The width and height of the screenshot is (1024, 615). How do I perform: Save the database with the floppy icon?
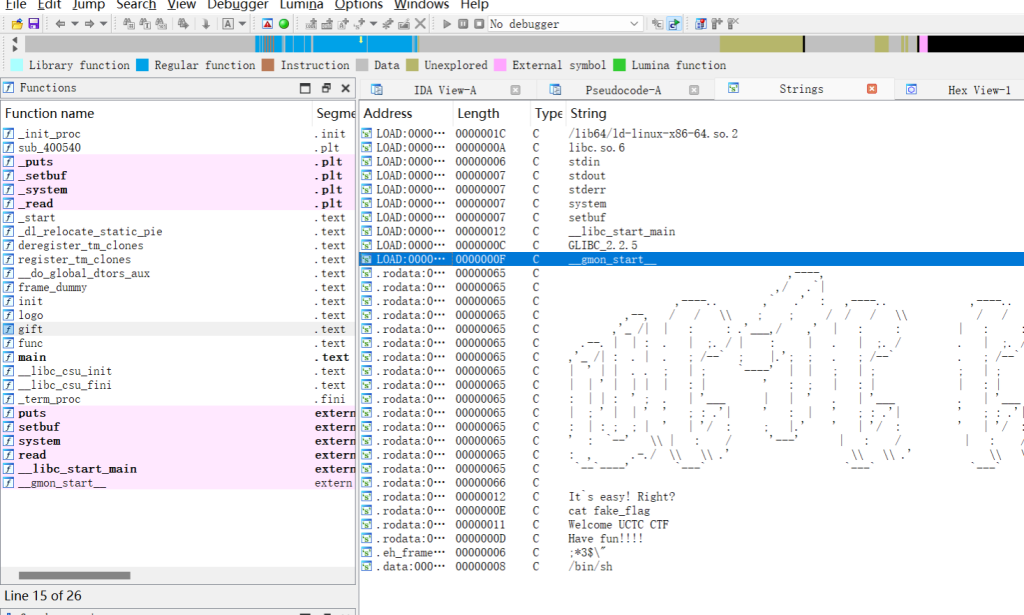point(34,23)
